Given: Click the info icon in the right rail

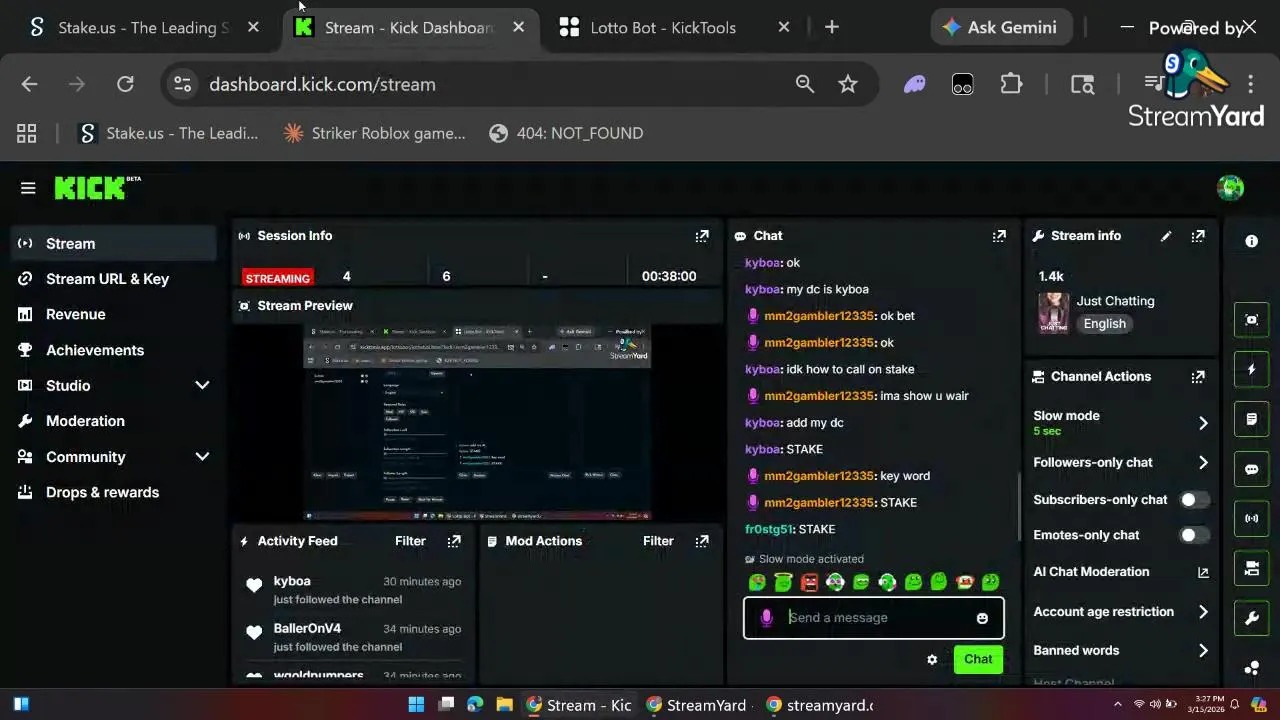Looking at the screenshot, I should pos(1251,241).
